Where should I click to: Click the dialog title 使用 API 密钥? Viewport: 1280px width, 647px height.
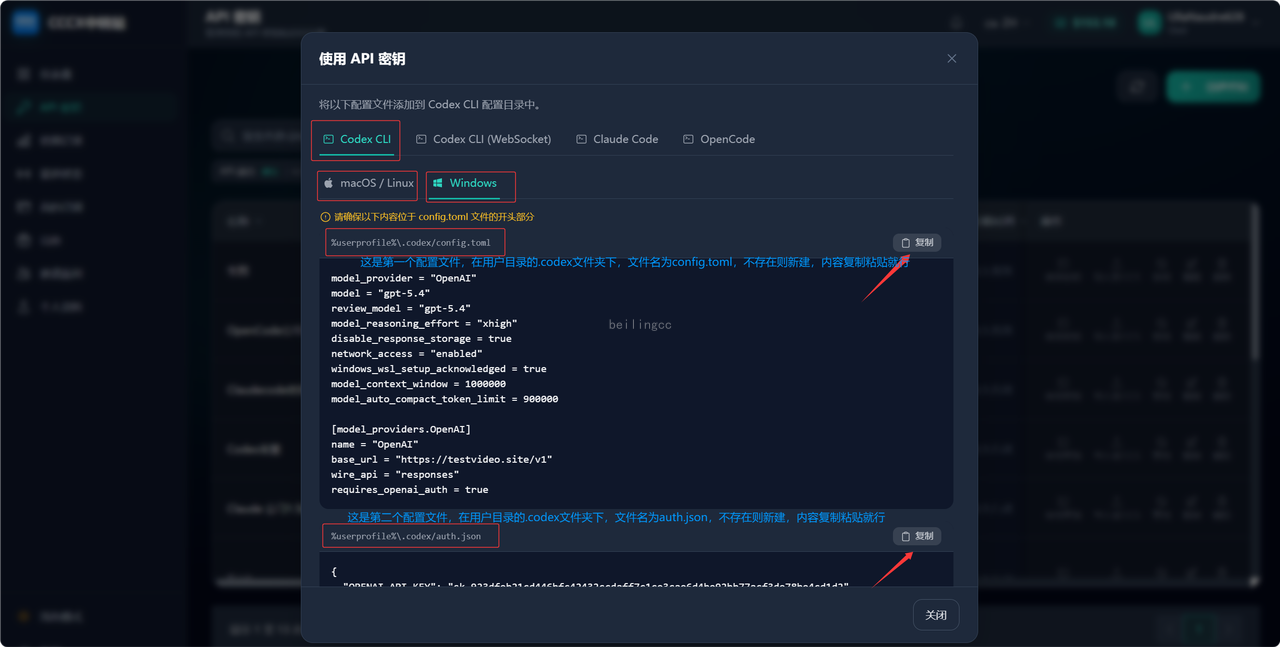[362, 59]
